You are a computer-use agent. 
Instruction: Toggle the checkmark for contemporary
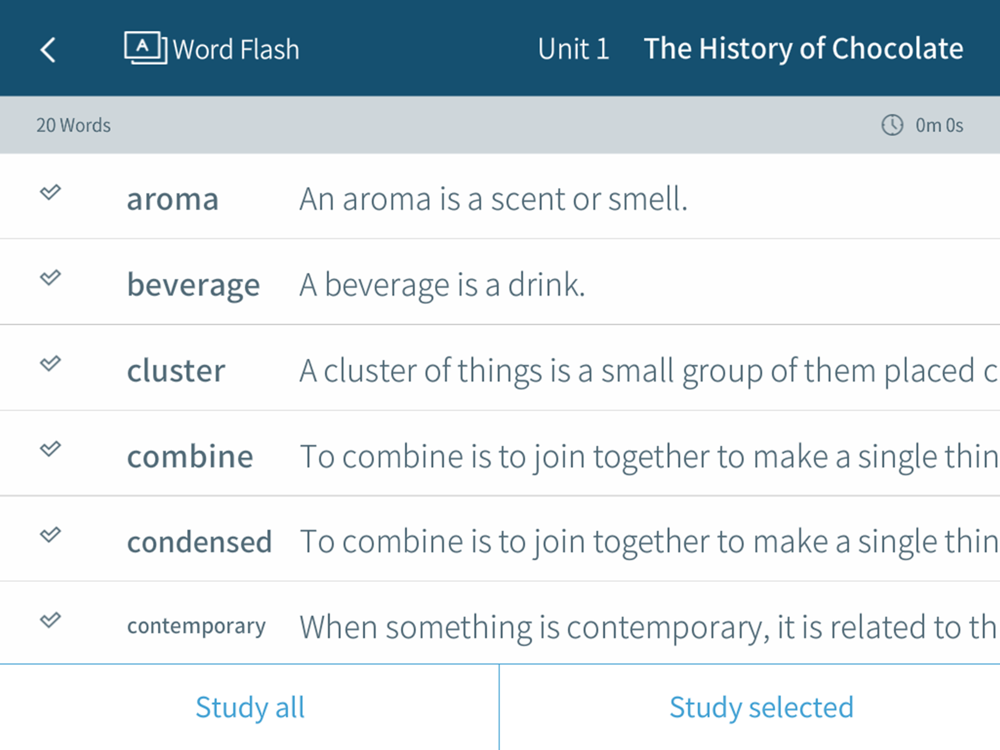coord(50,620)
